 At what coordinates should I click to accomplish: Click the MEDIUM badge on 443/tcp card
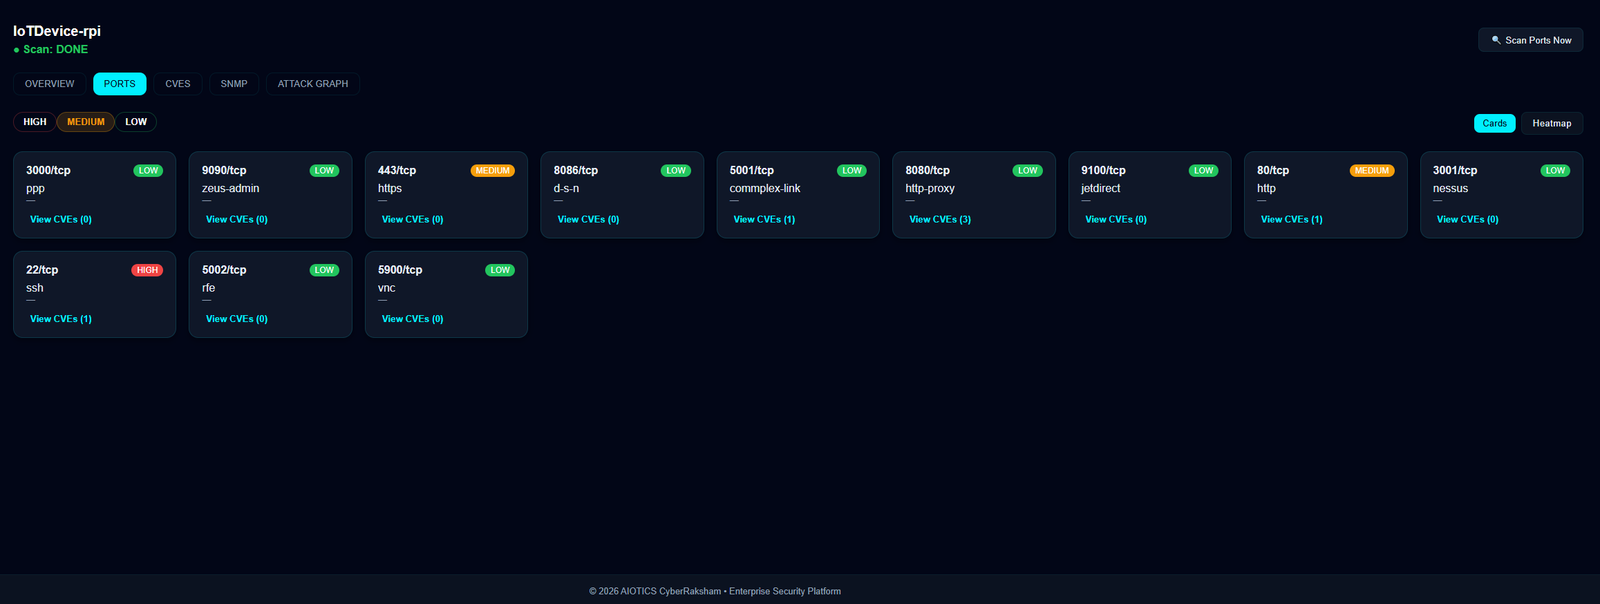tap(493, 171)
